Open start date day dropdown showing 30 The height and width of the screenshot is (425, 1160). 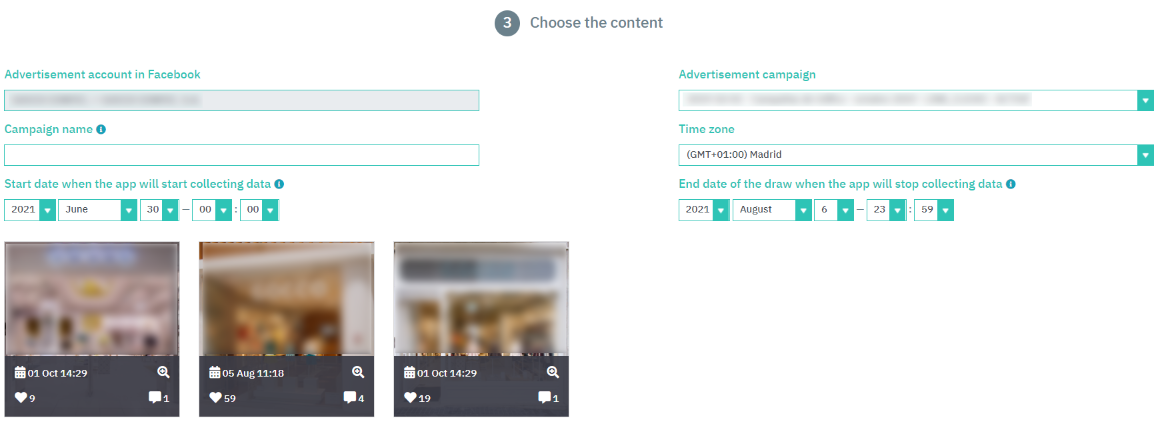point(160,210)
